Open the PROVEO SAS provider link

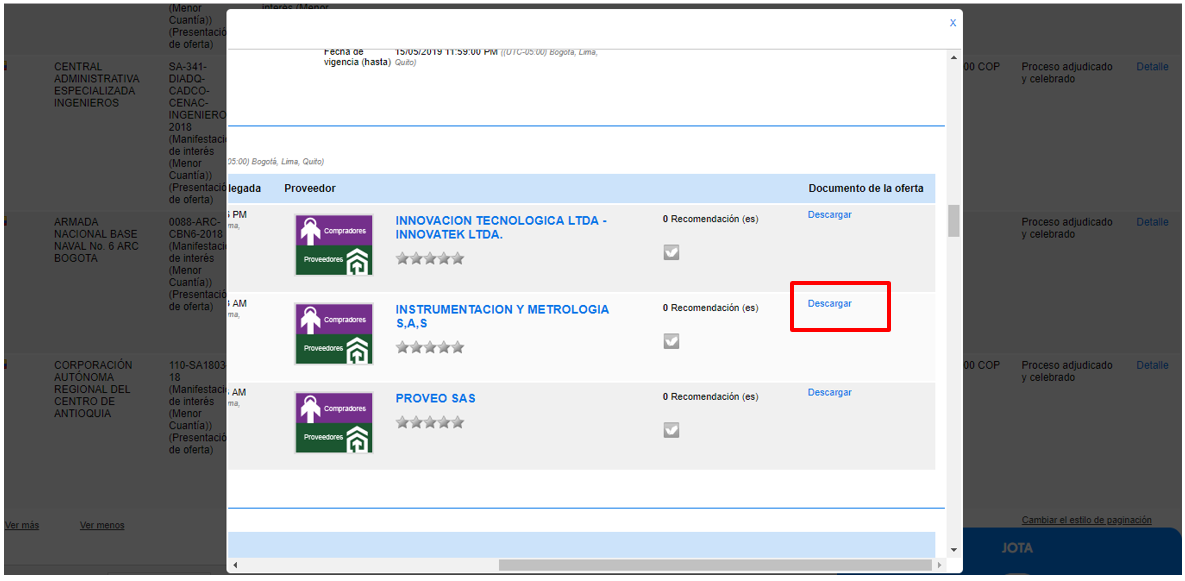click(x=435, y=398)
